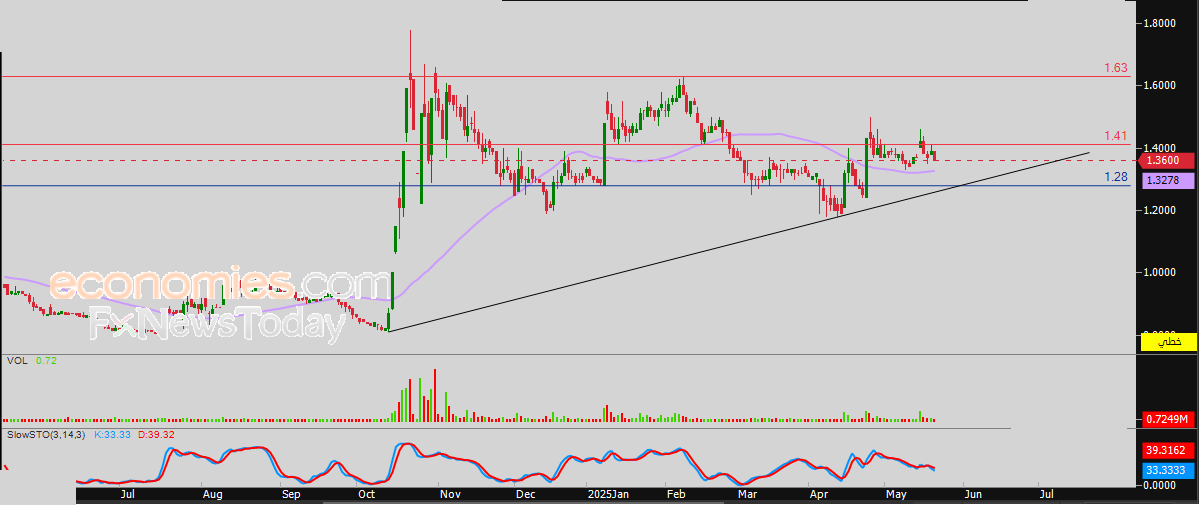The image size is (1199, 505).
Task: Click the red D:39.32 stochastic value
Action: click(x=155, y=435)
